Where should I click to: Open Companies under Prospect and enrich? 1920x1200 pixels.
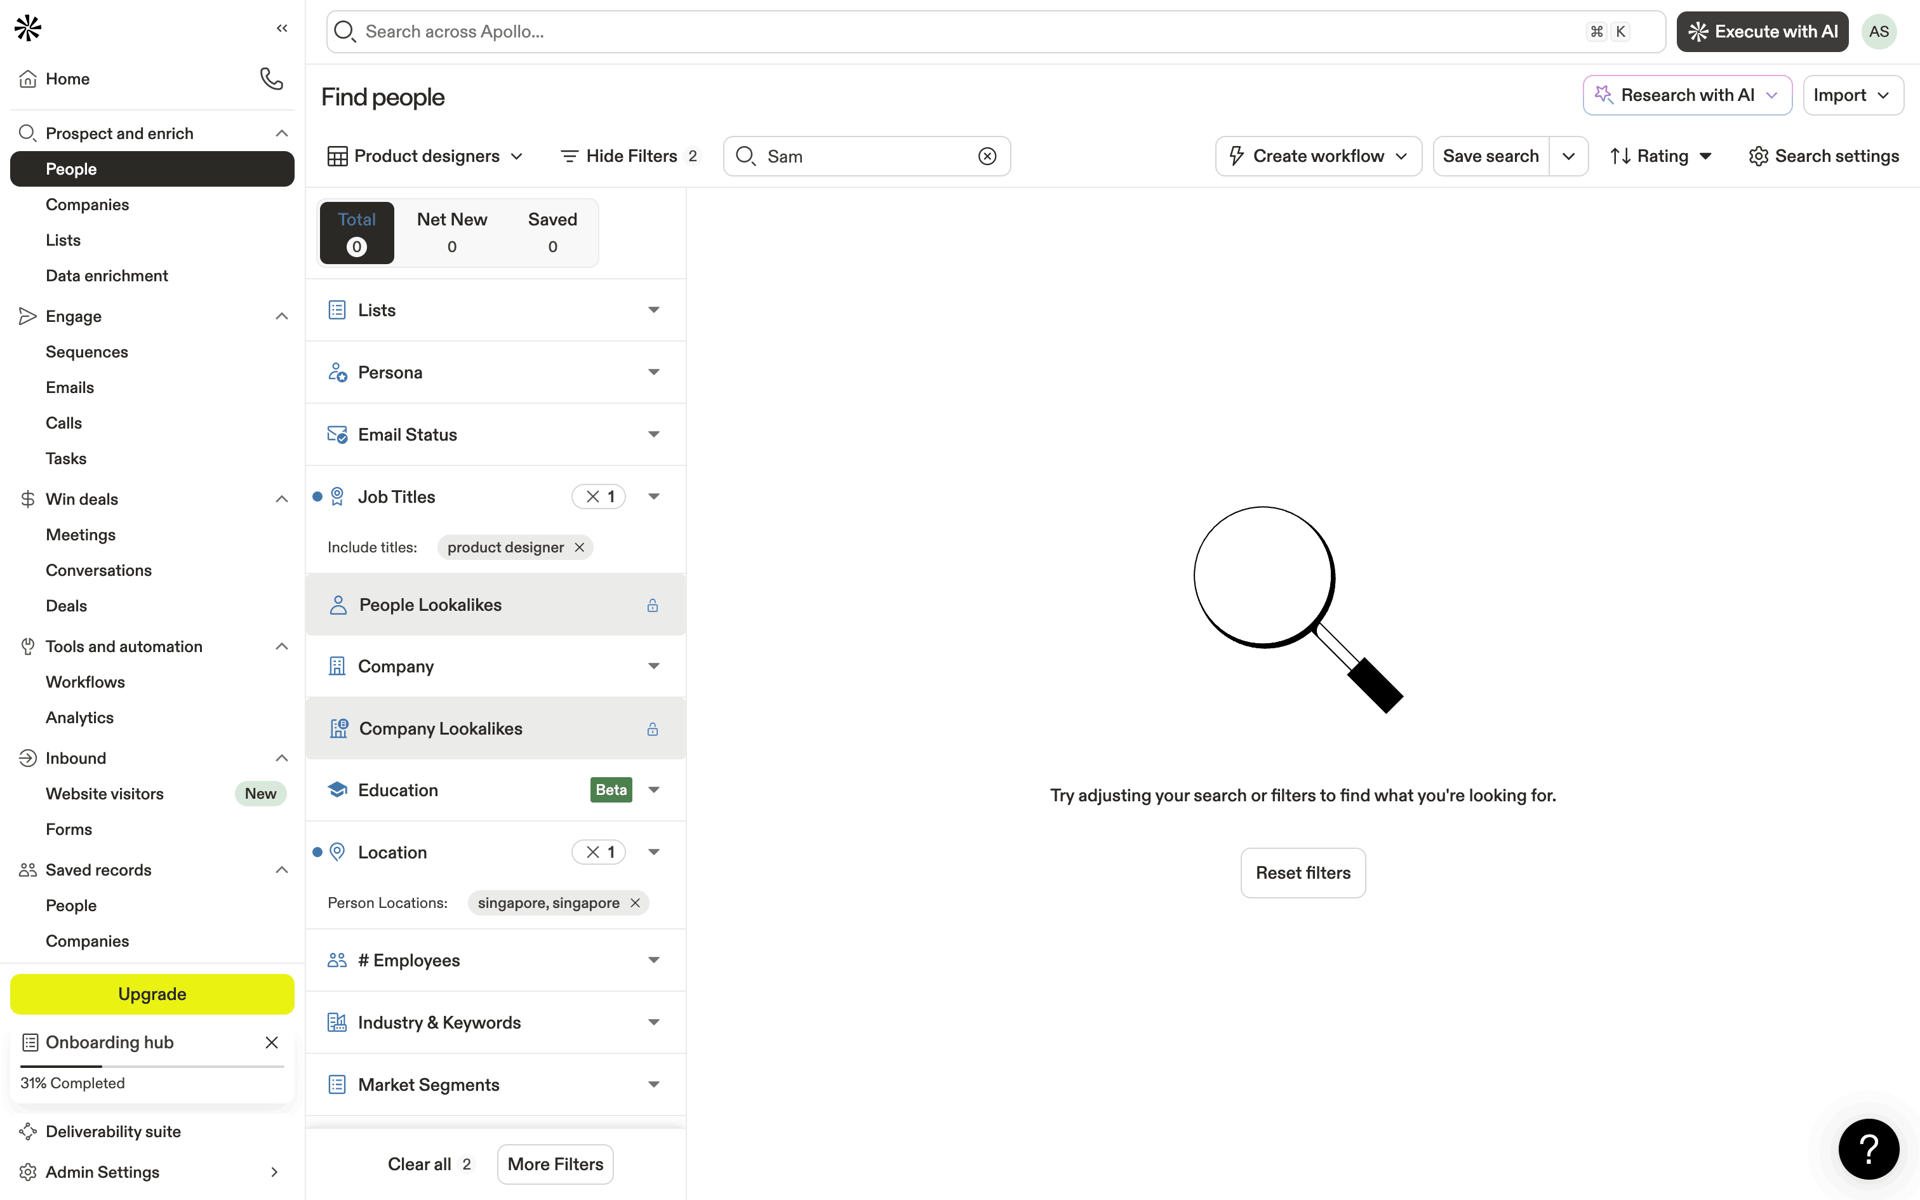click(87, 205)
